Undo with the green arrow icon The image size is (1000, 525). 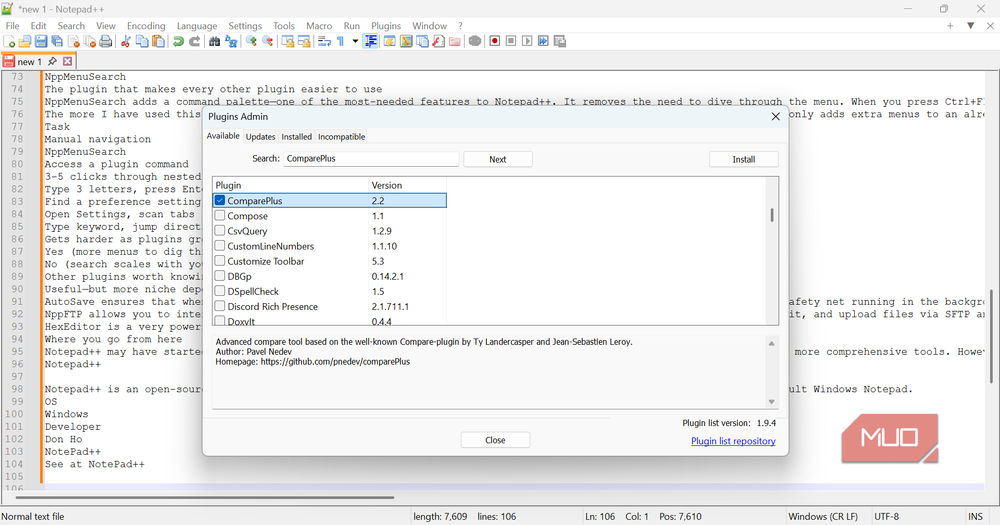(x=179, y=41)
